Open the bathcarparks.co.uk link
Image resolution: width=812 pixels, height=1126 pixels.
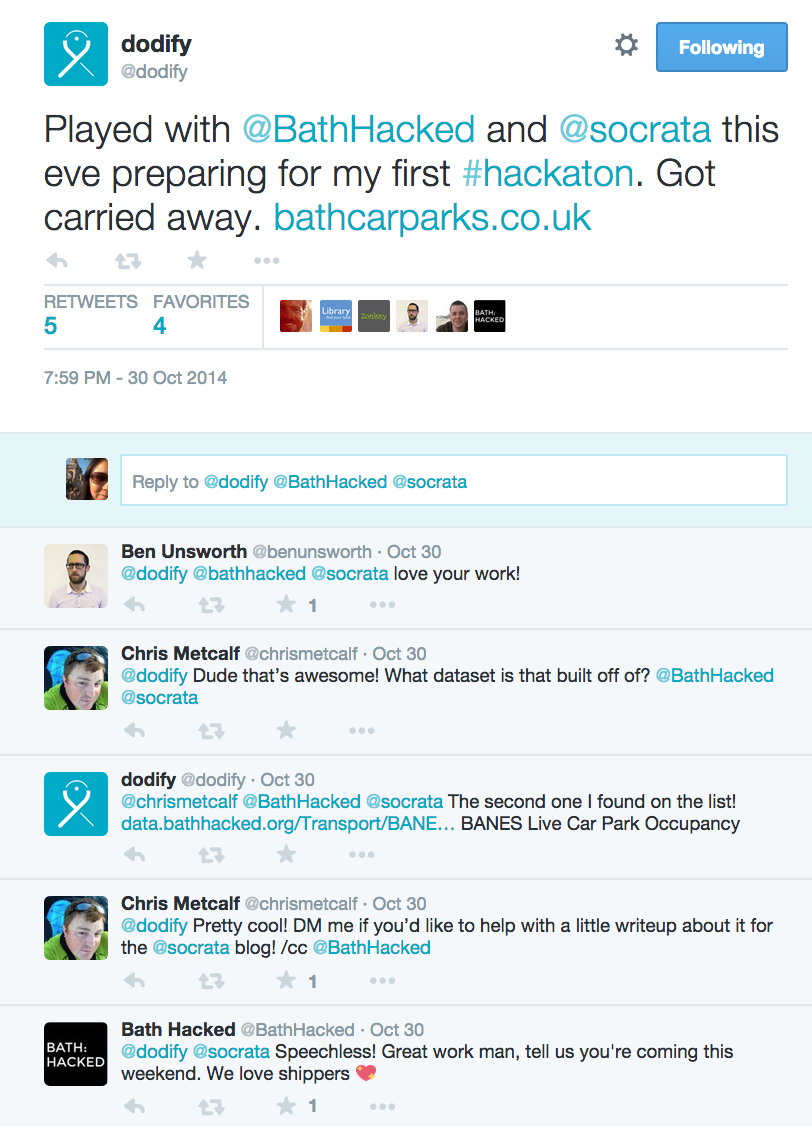[x=432, y=218]
